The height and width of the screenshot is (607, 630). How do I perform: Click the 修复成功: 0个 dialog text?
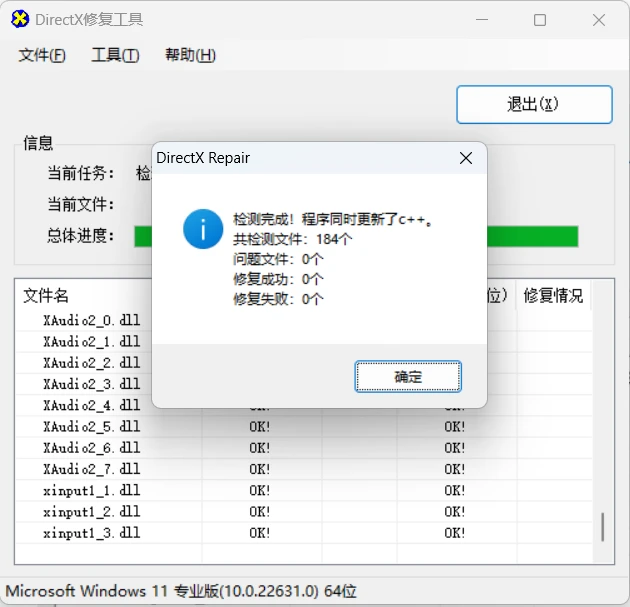point(278,279)
